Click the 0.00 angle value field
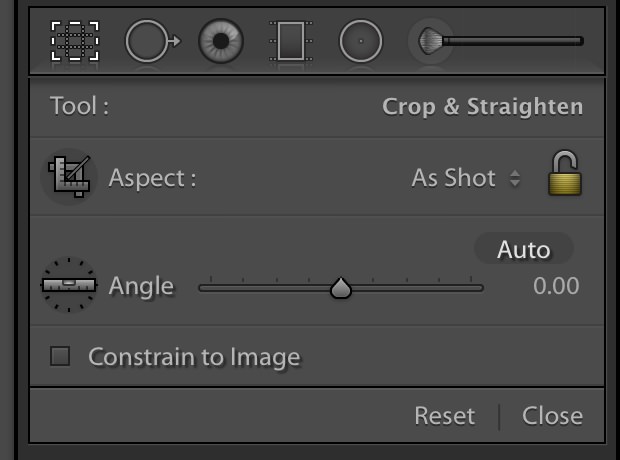 pos(556,286)
